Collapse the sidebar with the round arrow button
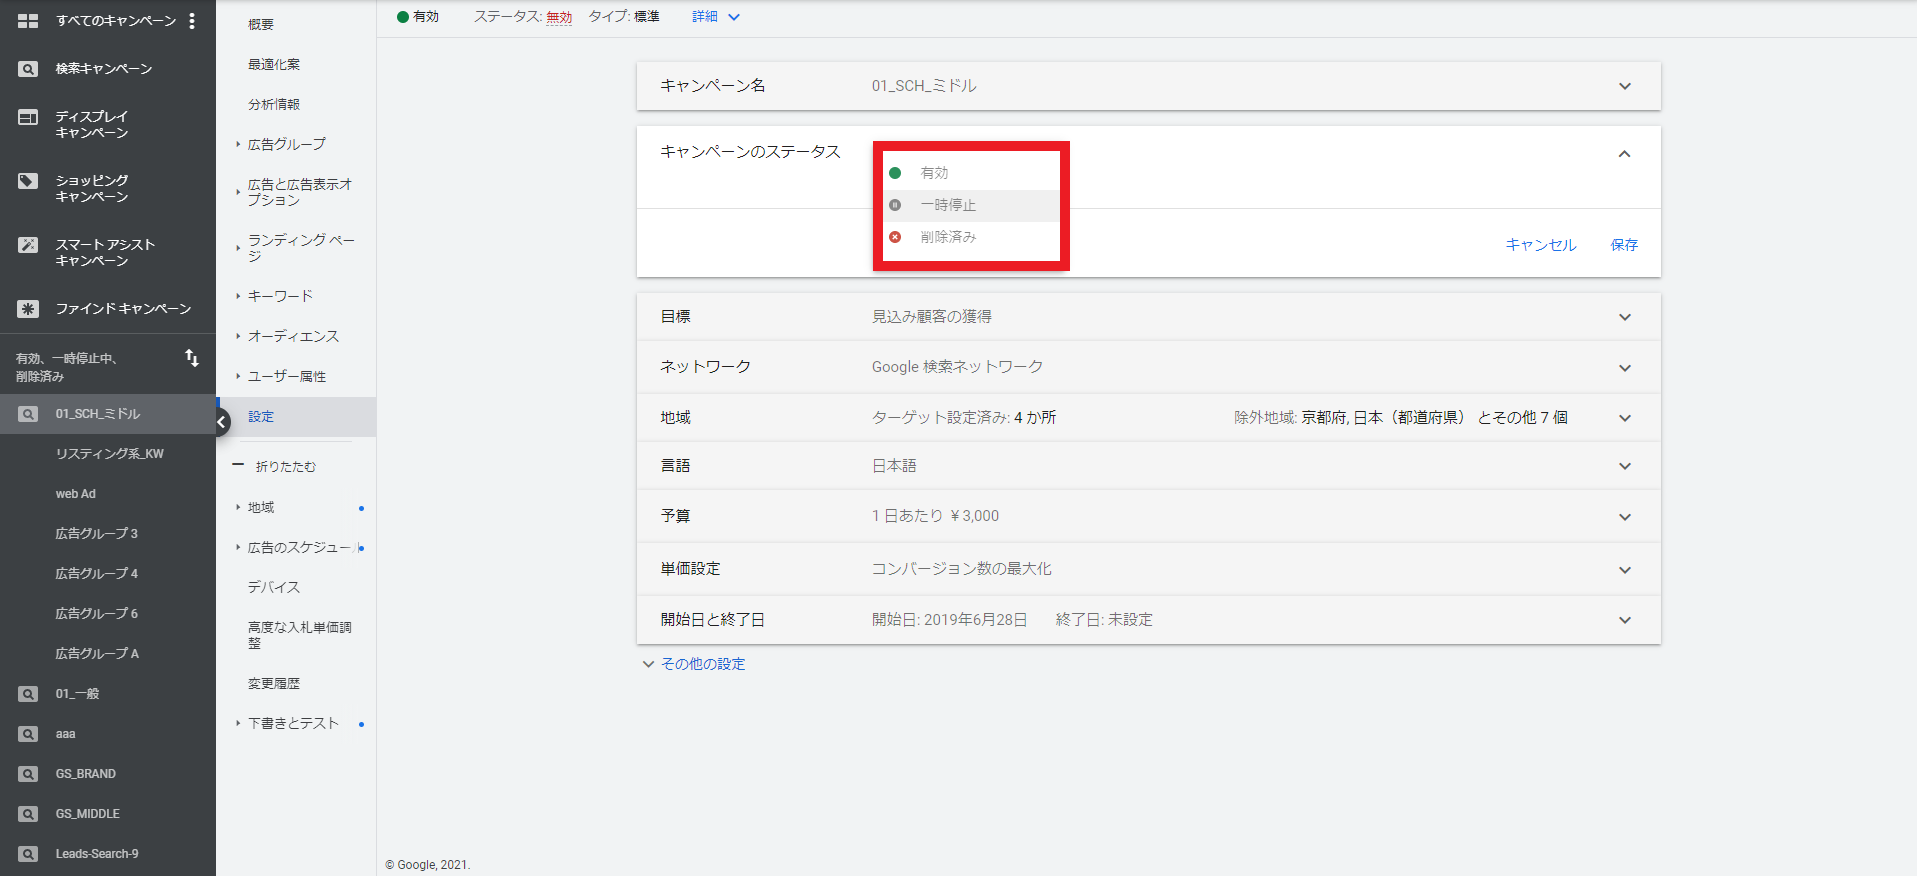Viewport: 1917px width, 876px height. point(221,422)
